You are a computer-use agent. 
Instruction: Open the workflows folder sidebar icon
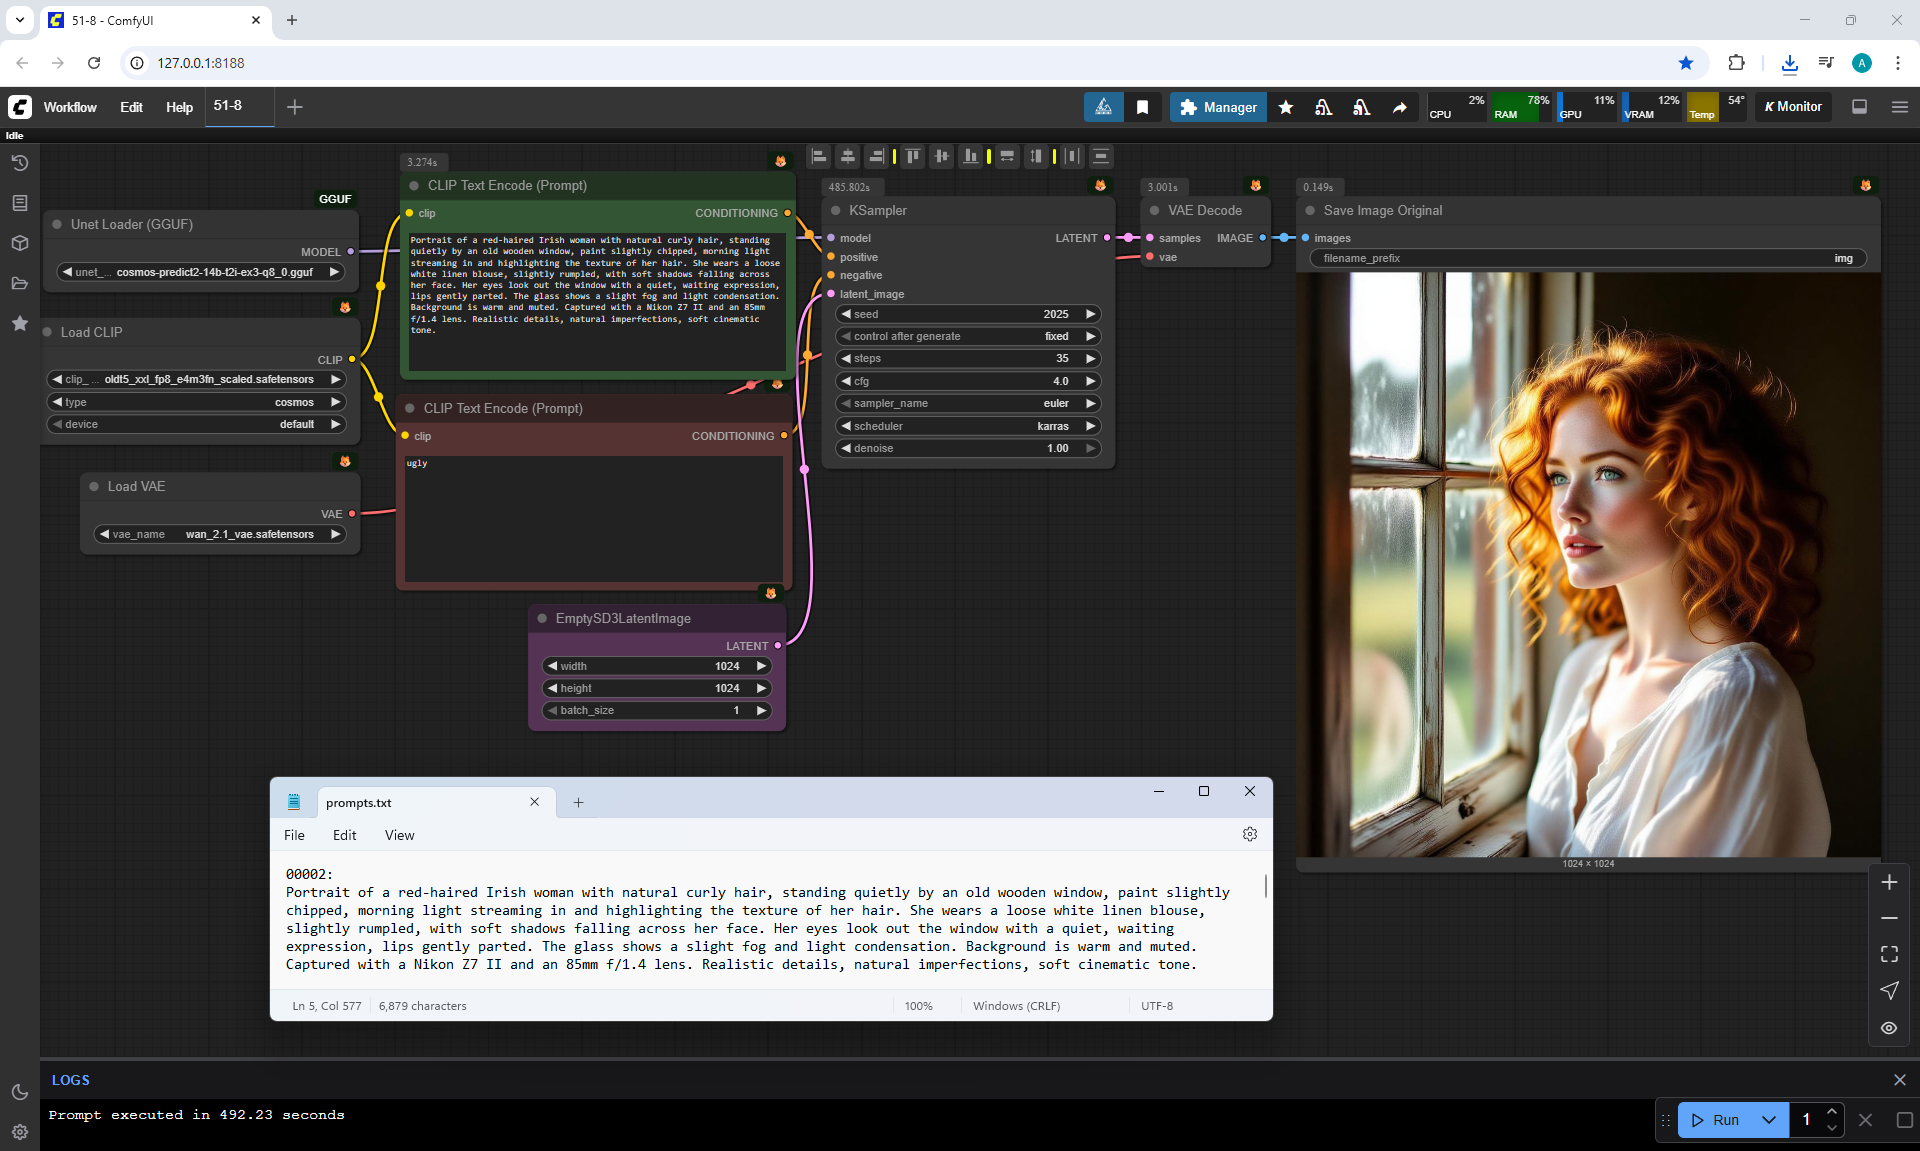point(19,283)
